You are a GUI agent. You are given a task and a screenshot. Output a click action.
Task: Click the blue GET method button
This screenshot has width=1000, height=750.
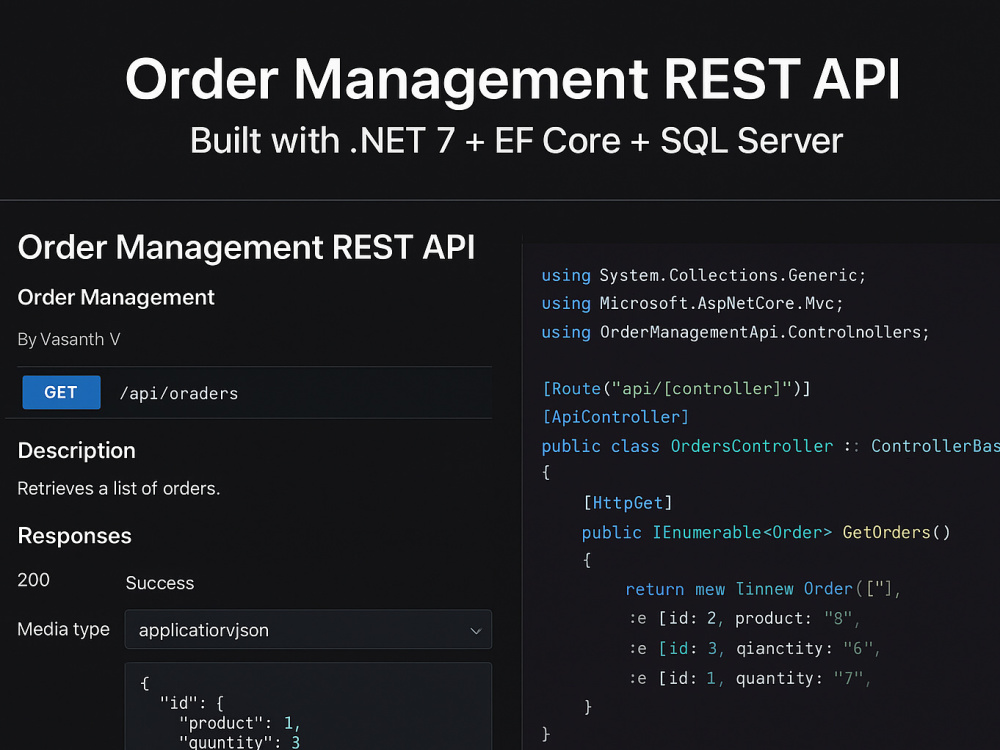[61, 392]
